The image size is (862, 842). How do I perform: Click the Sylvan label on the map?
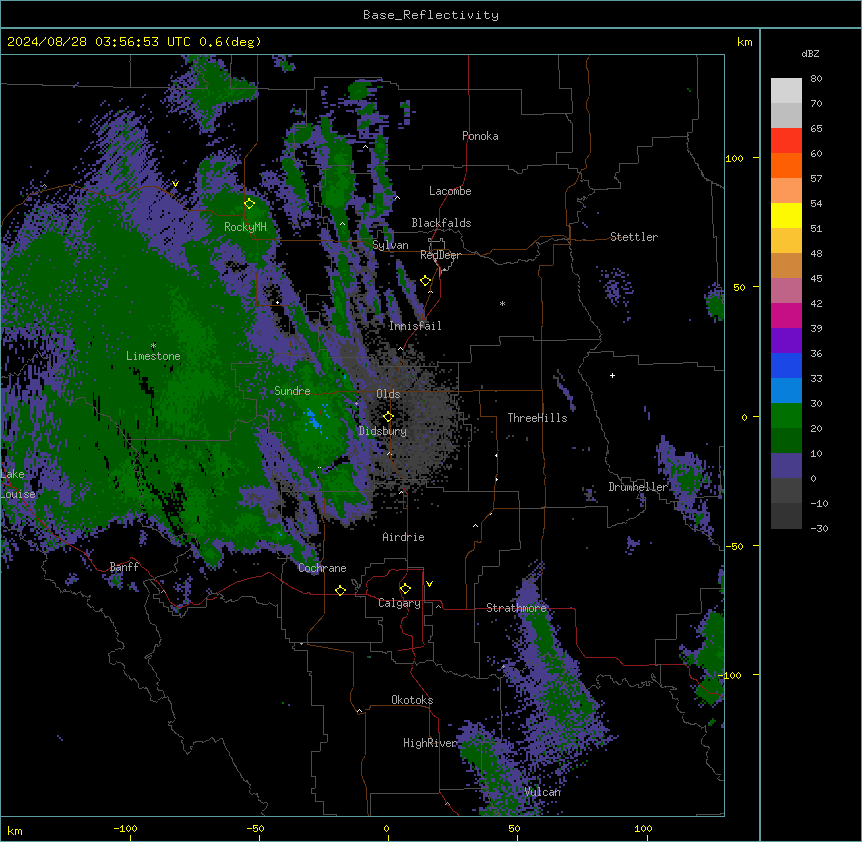390,245
